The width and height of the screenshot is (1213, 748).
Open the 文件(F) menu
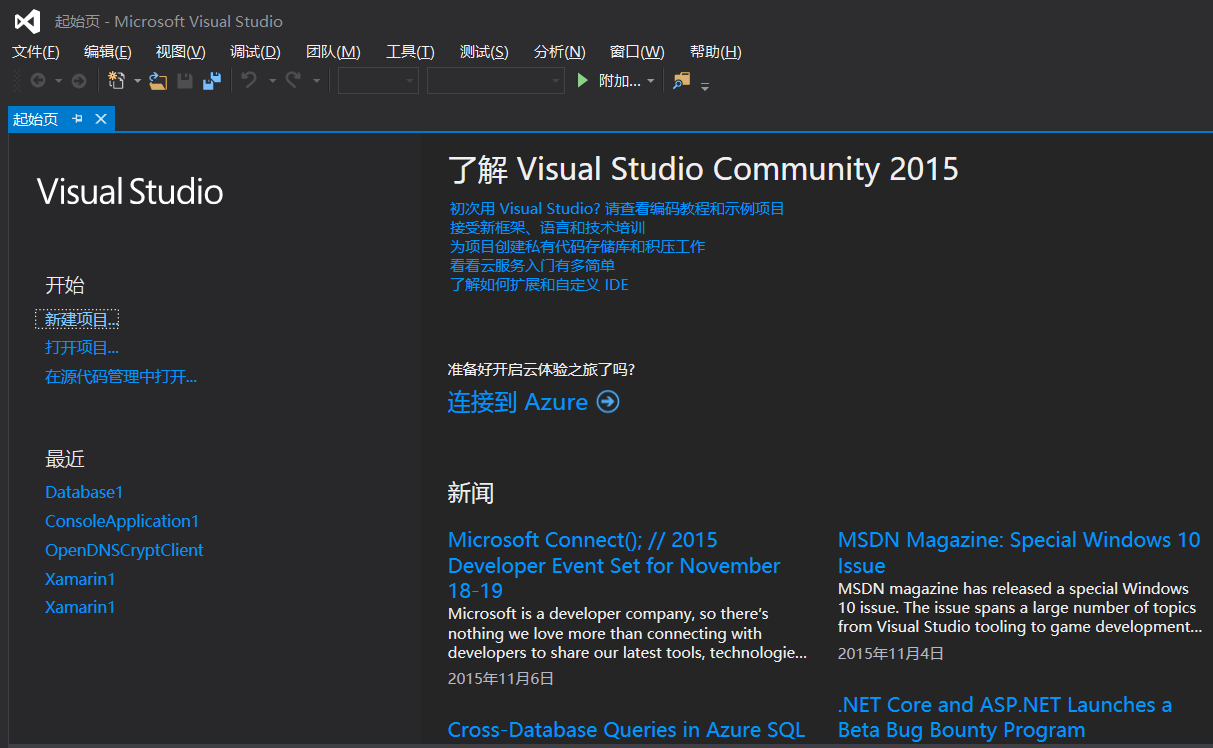36,52
